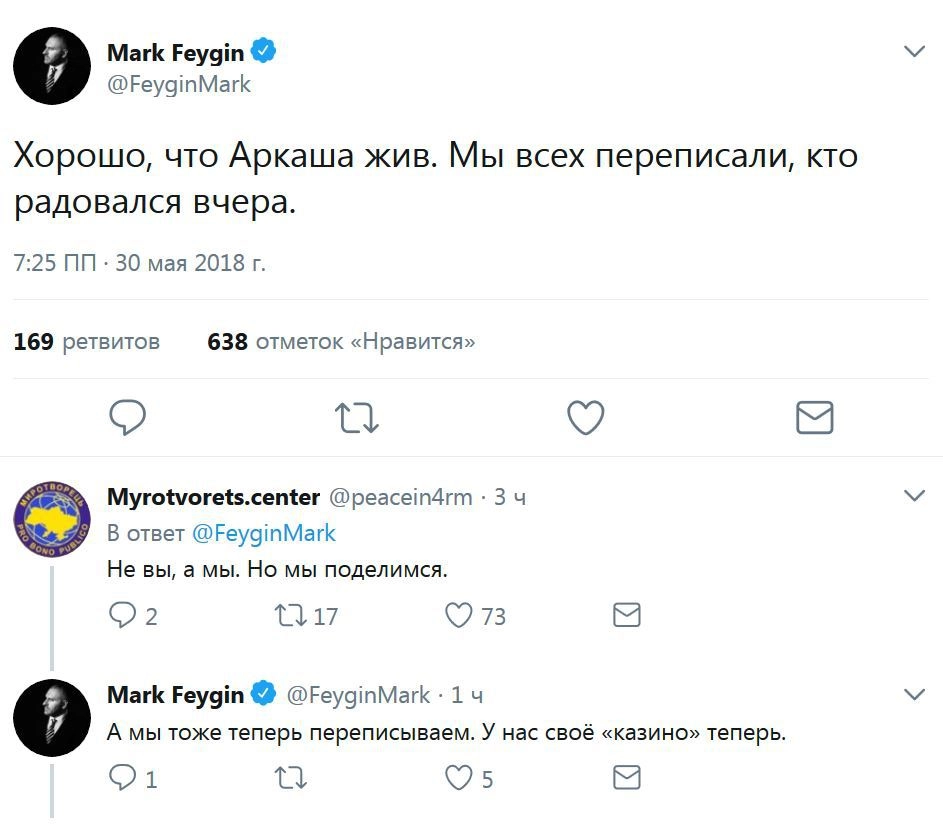View the 638 «Нравится» likes list
The height and width of the screenshot is (834, 943).
click(341, 342)
